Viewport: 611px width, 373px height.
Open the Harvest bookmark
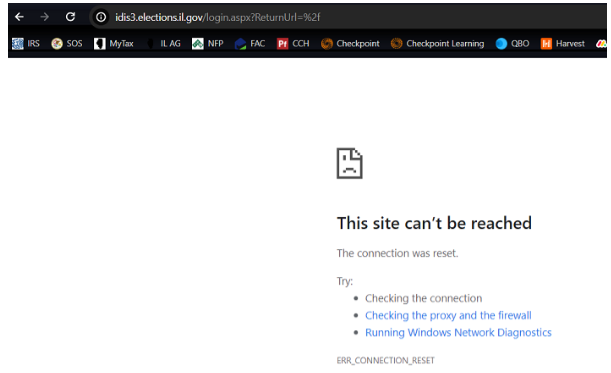click(563, 44)
